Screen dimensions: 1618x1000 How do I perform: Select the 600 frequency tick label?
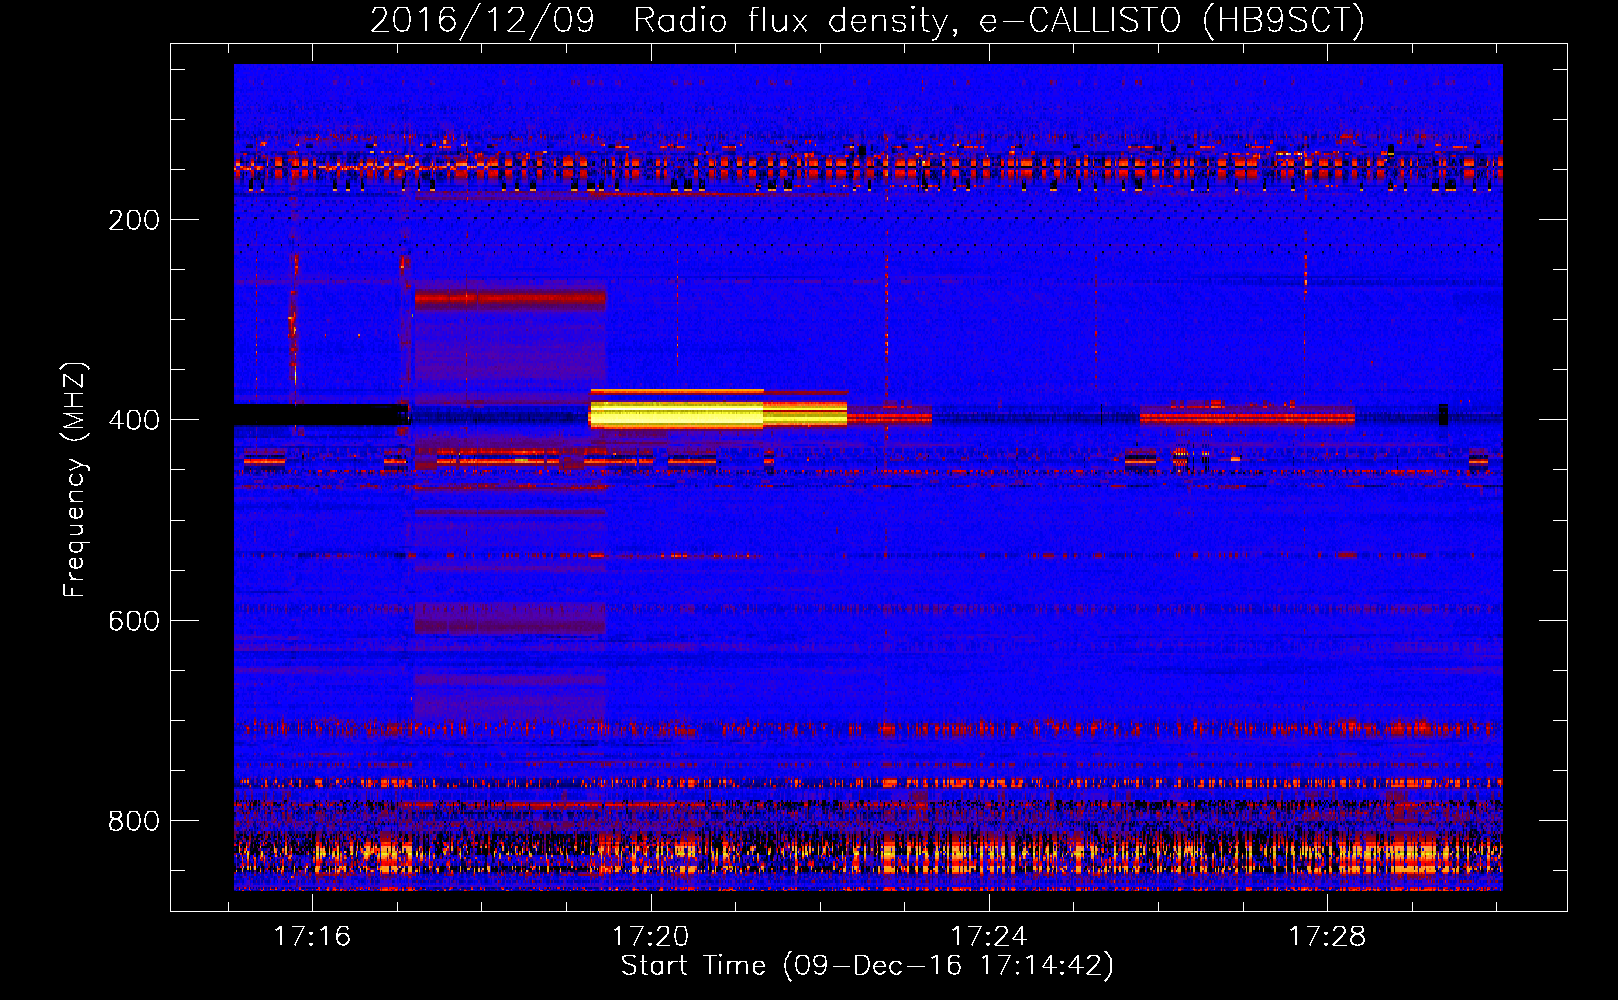pyautogui.click(x=134, y=621)
